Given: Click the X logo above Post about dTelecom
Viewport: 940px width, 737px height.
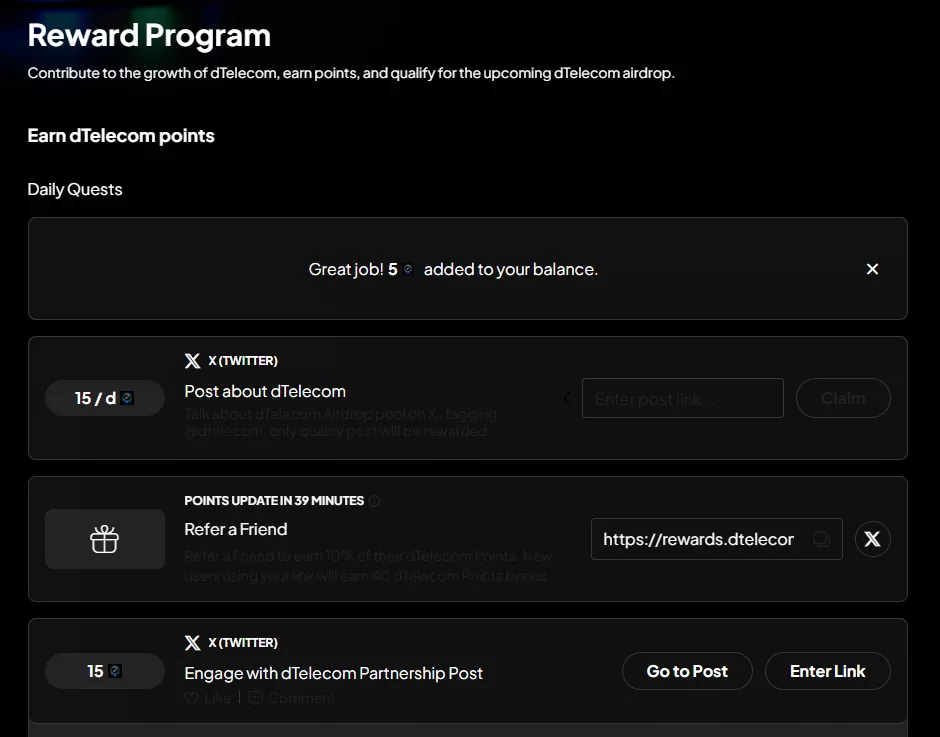Looking at the screenshot, I should pyautogui.click(x=193, y=361).
